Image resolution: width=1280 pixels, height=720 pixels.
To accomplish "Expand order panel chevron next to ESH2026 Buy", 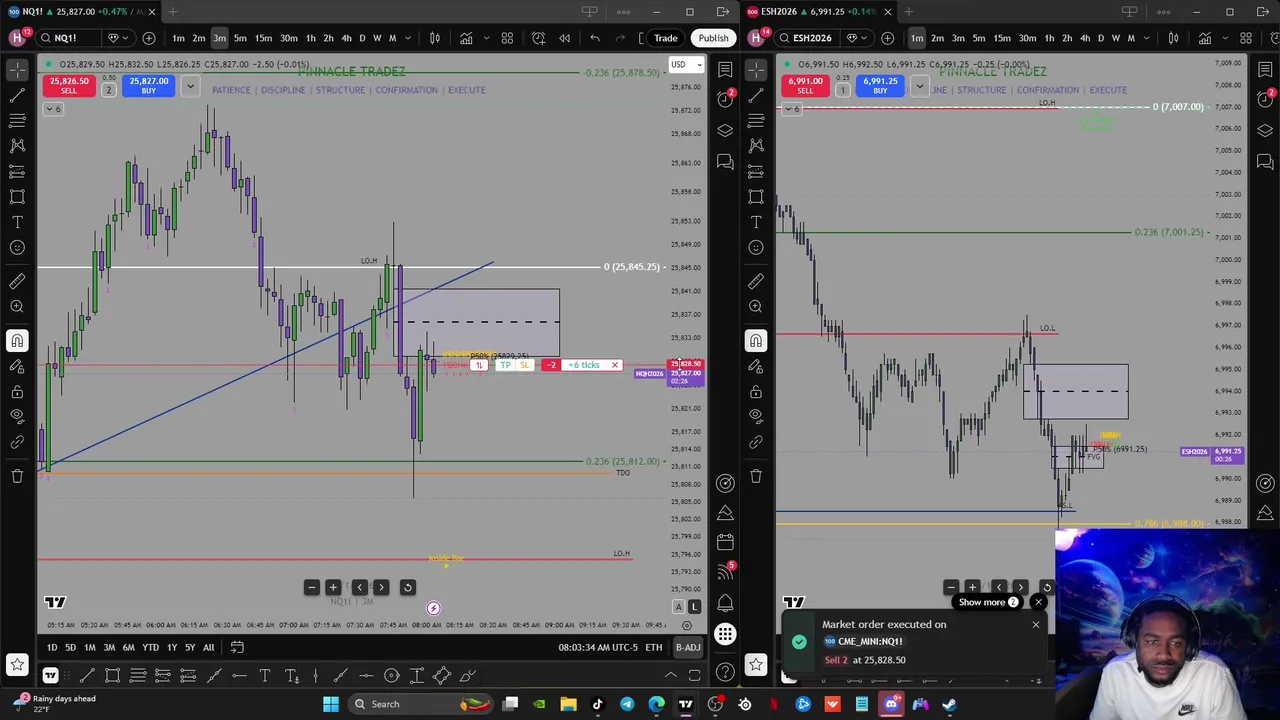I will [x=919, y=86].
